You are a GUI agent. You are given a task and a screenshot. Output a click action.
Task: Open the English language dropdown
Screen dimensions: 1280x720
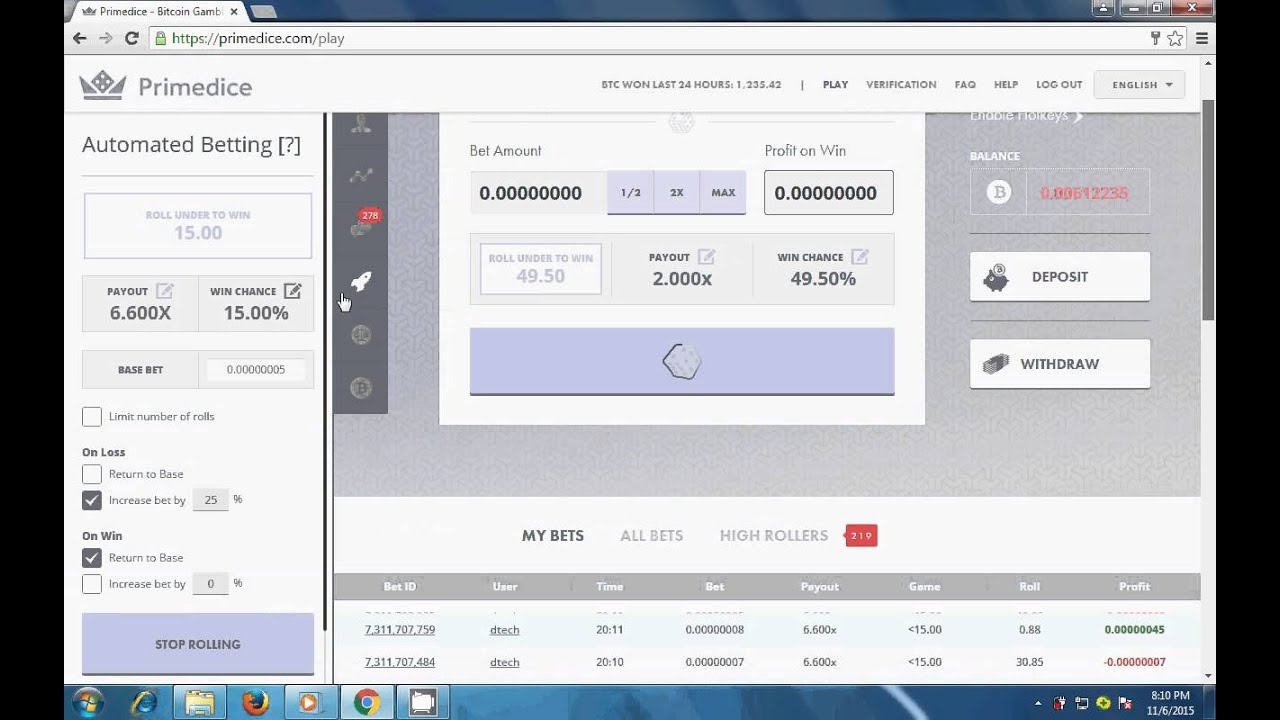tap(1140, 85)
